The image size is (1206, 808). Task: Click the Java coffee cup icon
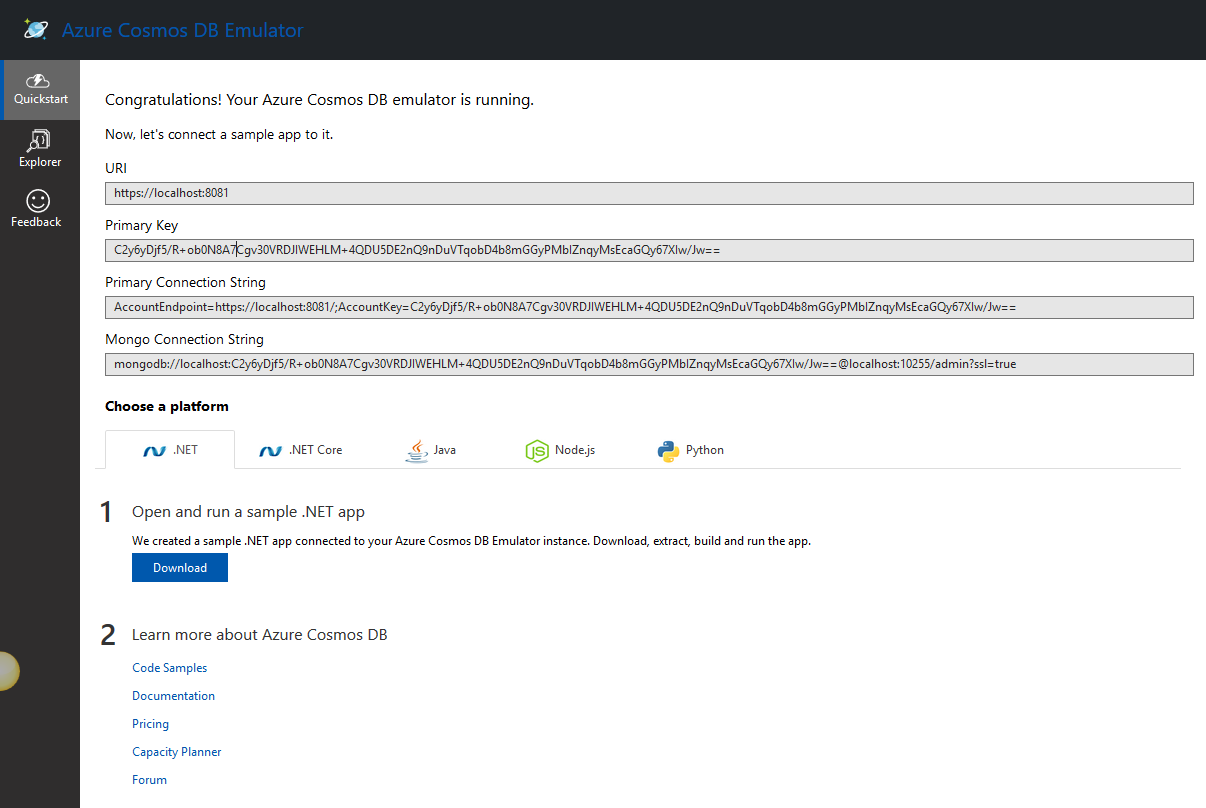pos(416,451)
